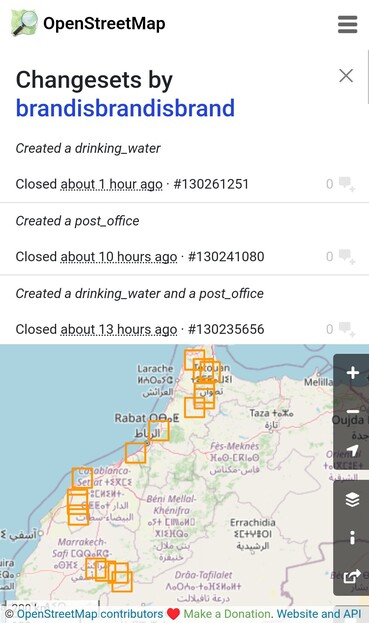Open the brandisbrandisbrand user profile link

click(x=125, y=108)
